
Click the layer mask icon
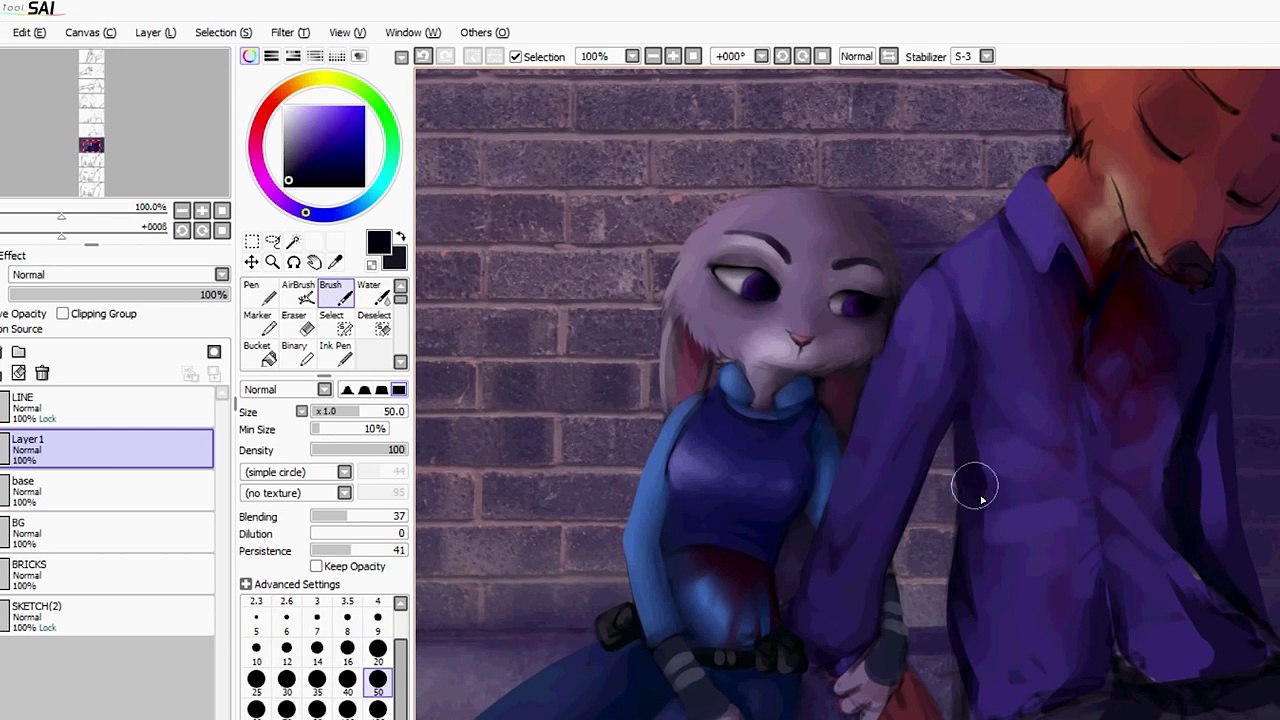pos(214,352)
